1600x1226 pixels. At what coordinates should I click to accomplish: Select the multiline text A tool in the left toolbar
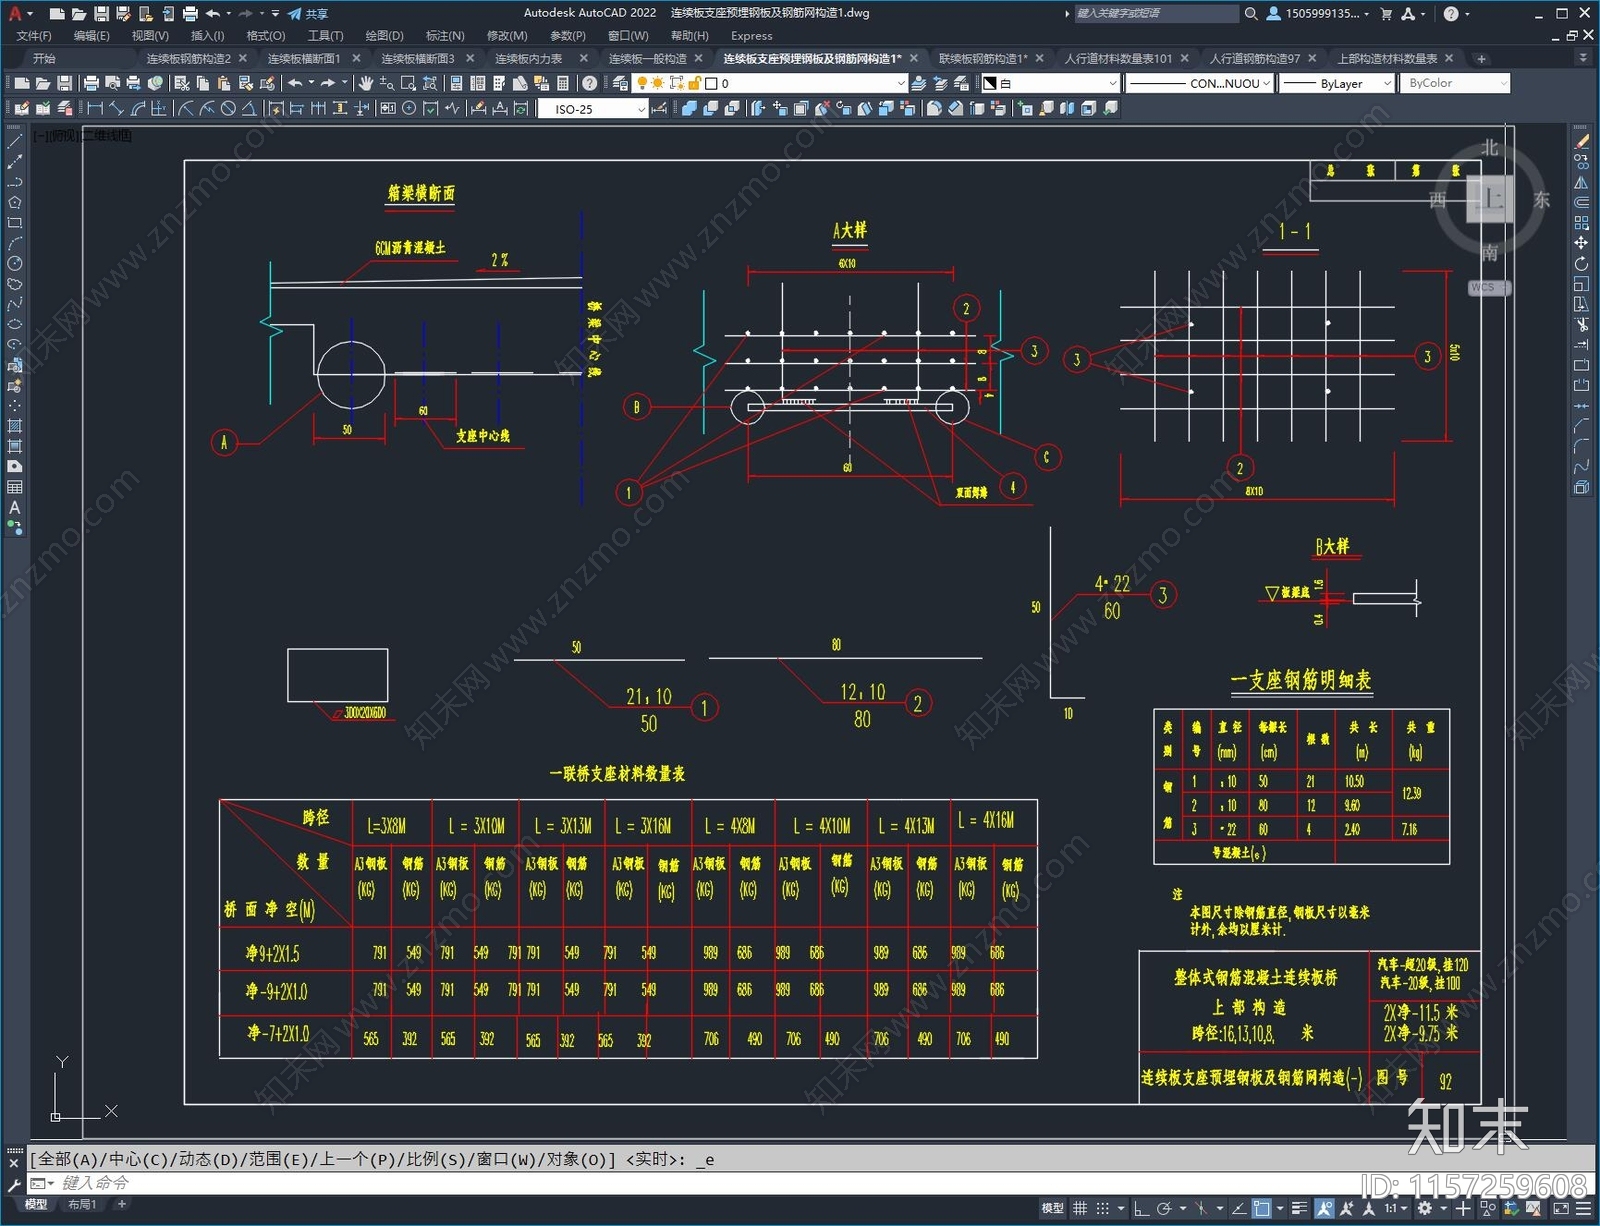15,508
